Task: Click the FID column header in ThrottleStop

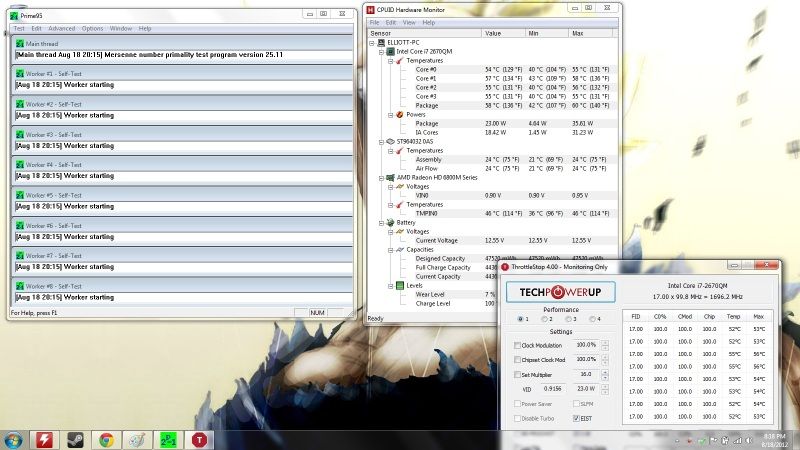Action: tap(636, 316)
